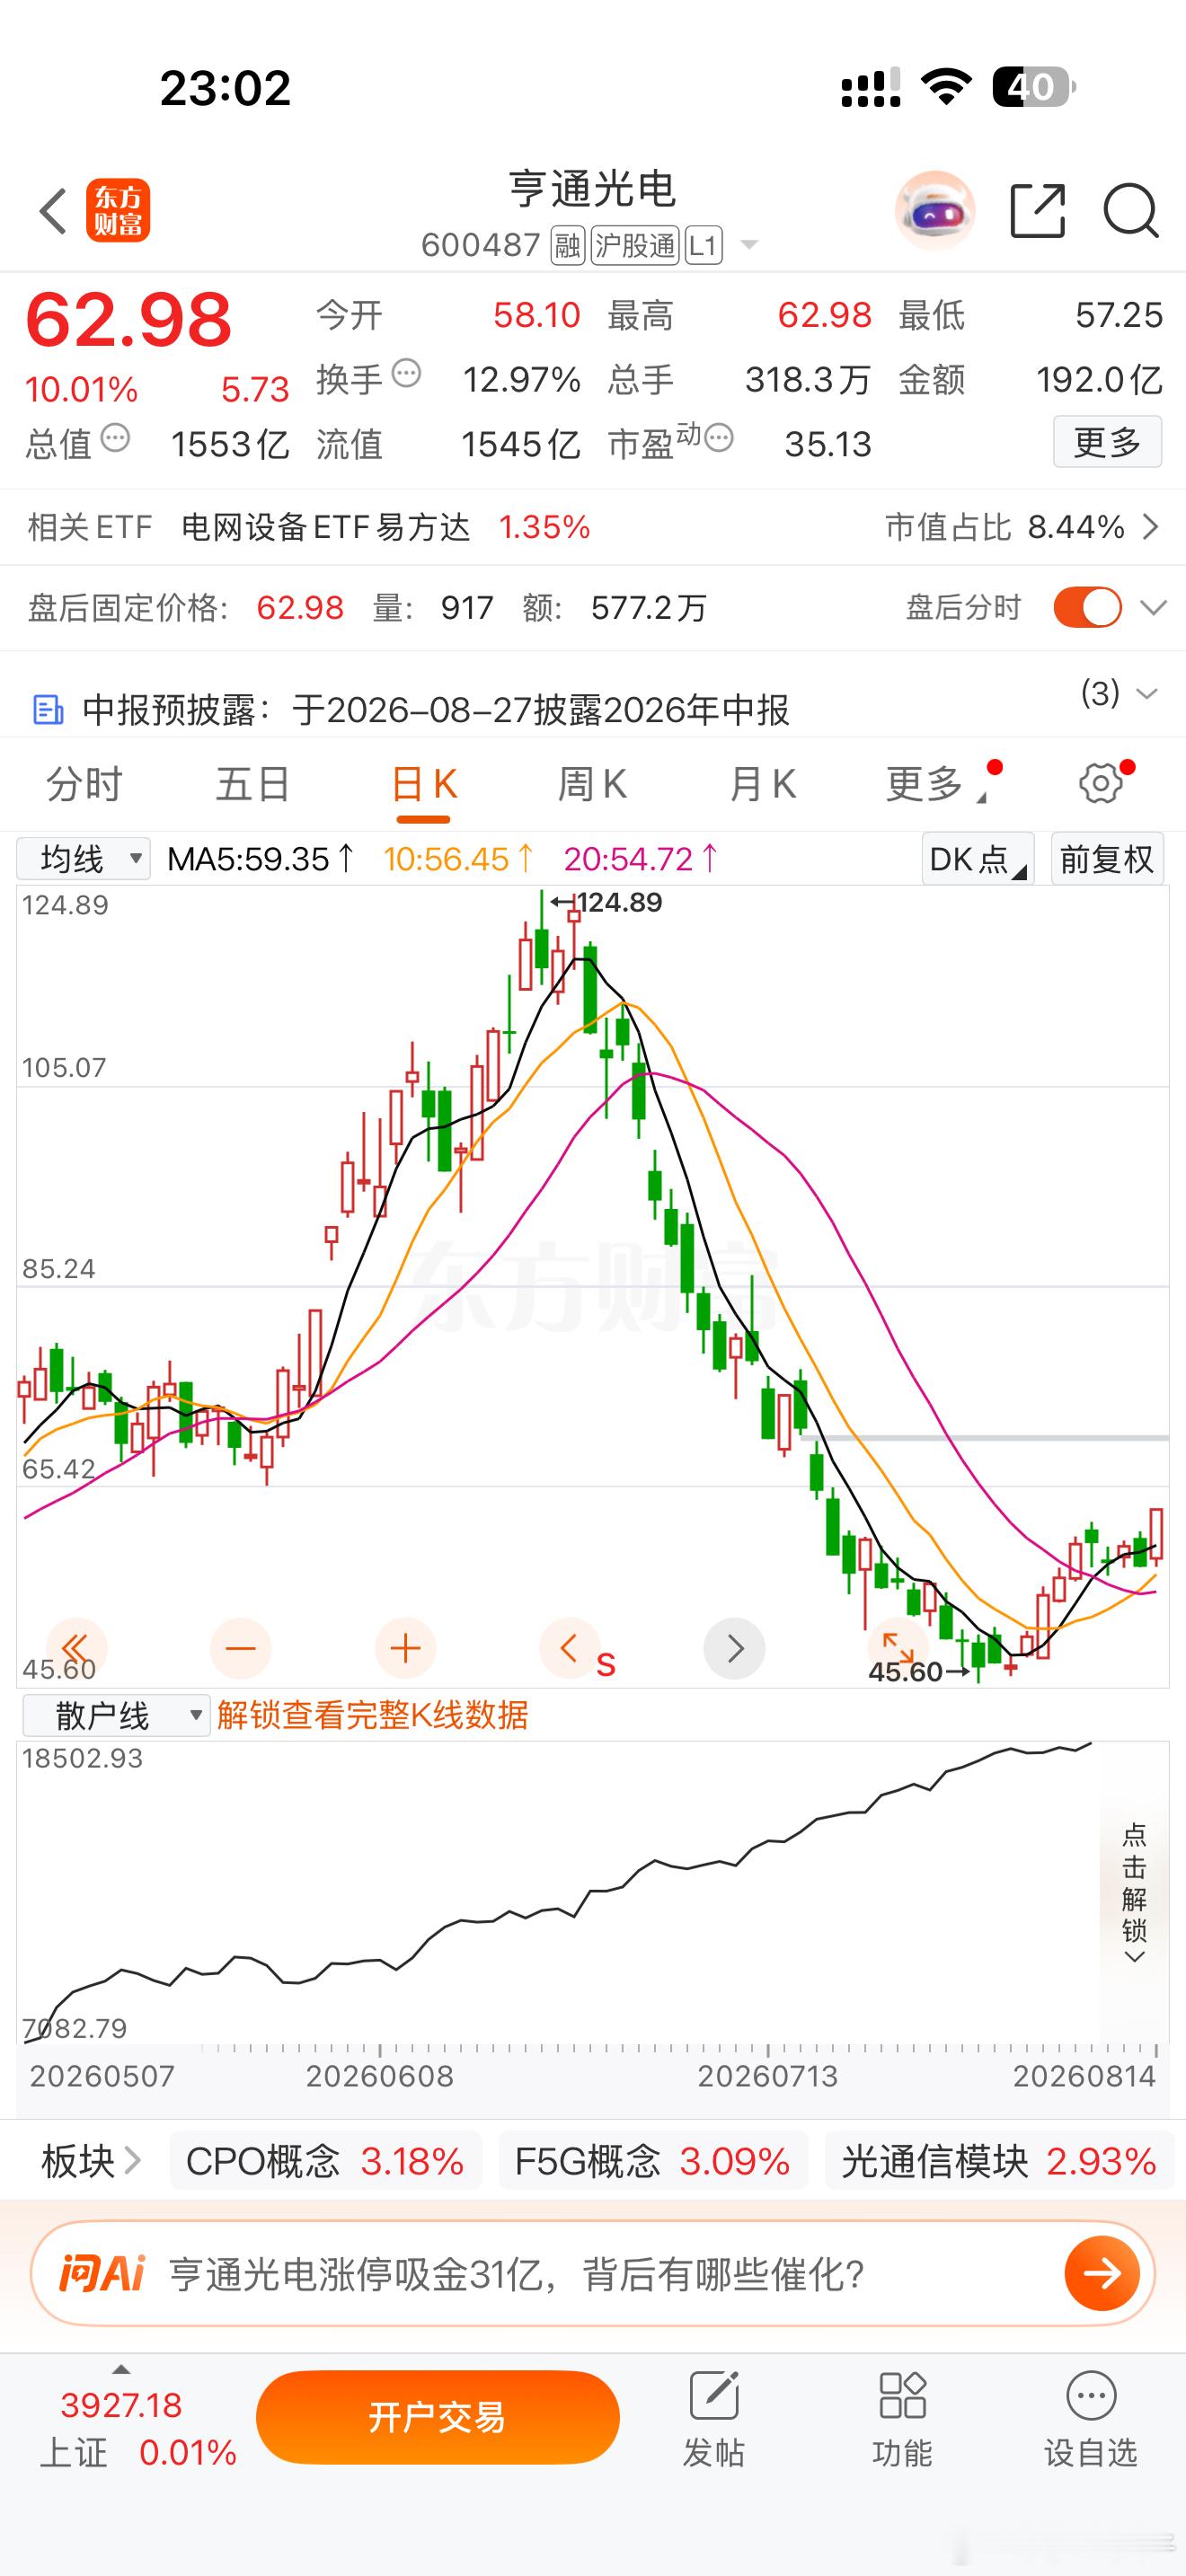Expand chart to fullscreen with diagonal arrows
This screenshot has width=1186, height=2576.
pos(897,1646)
